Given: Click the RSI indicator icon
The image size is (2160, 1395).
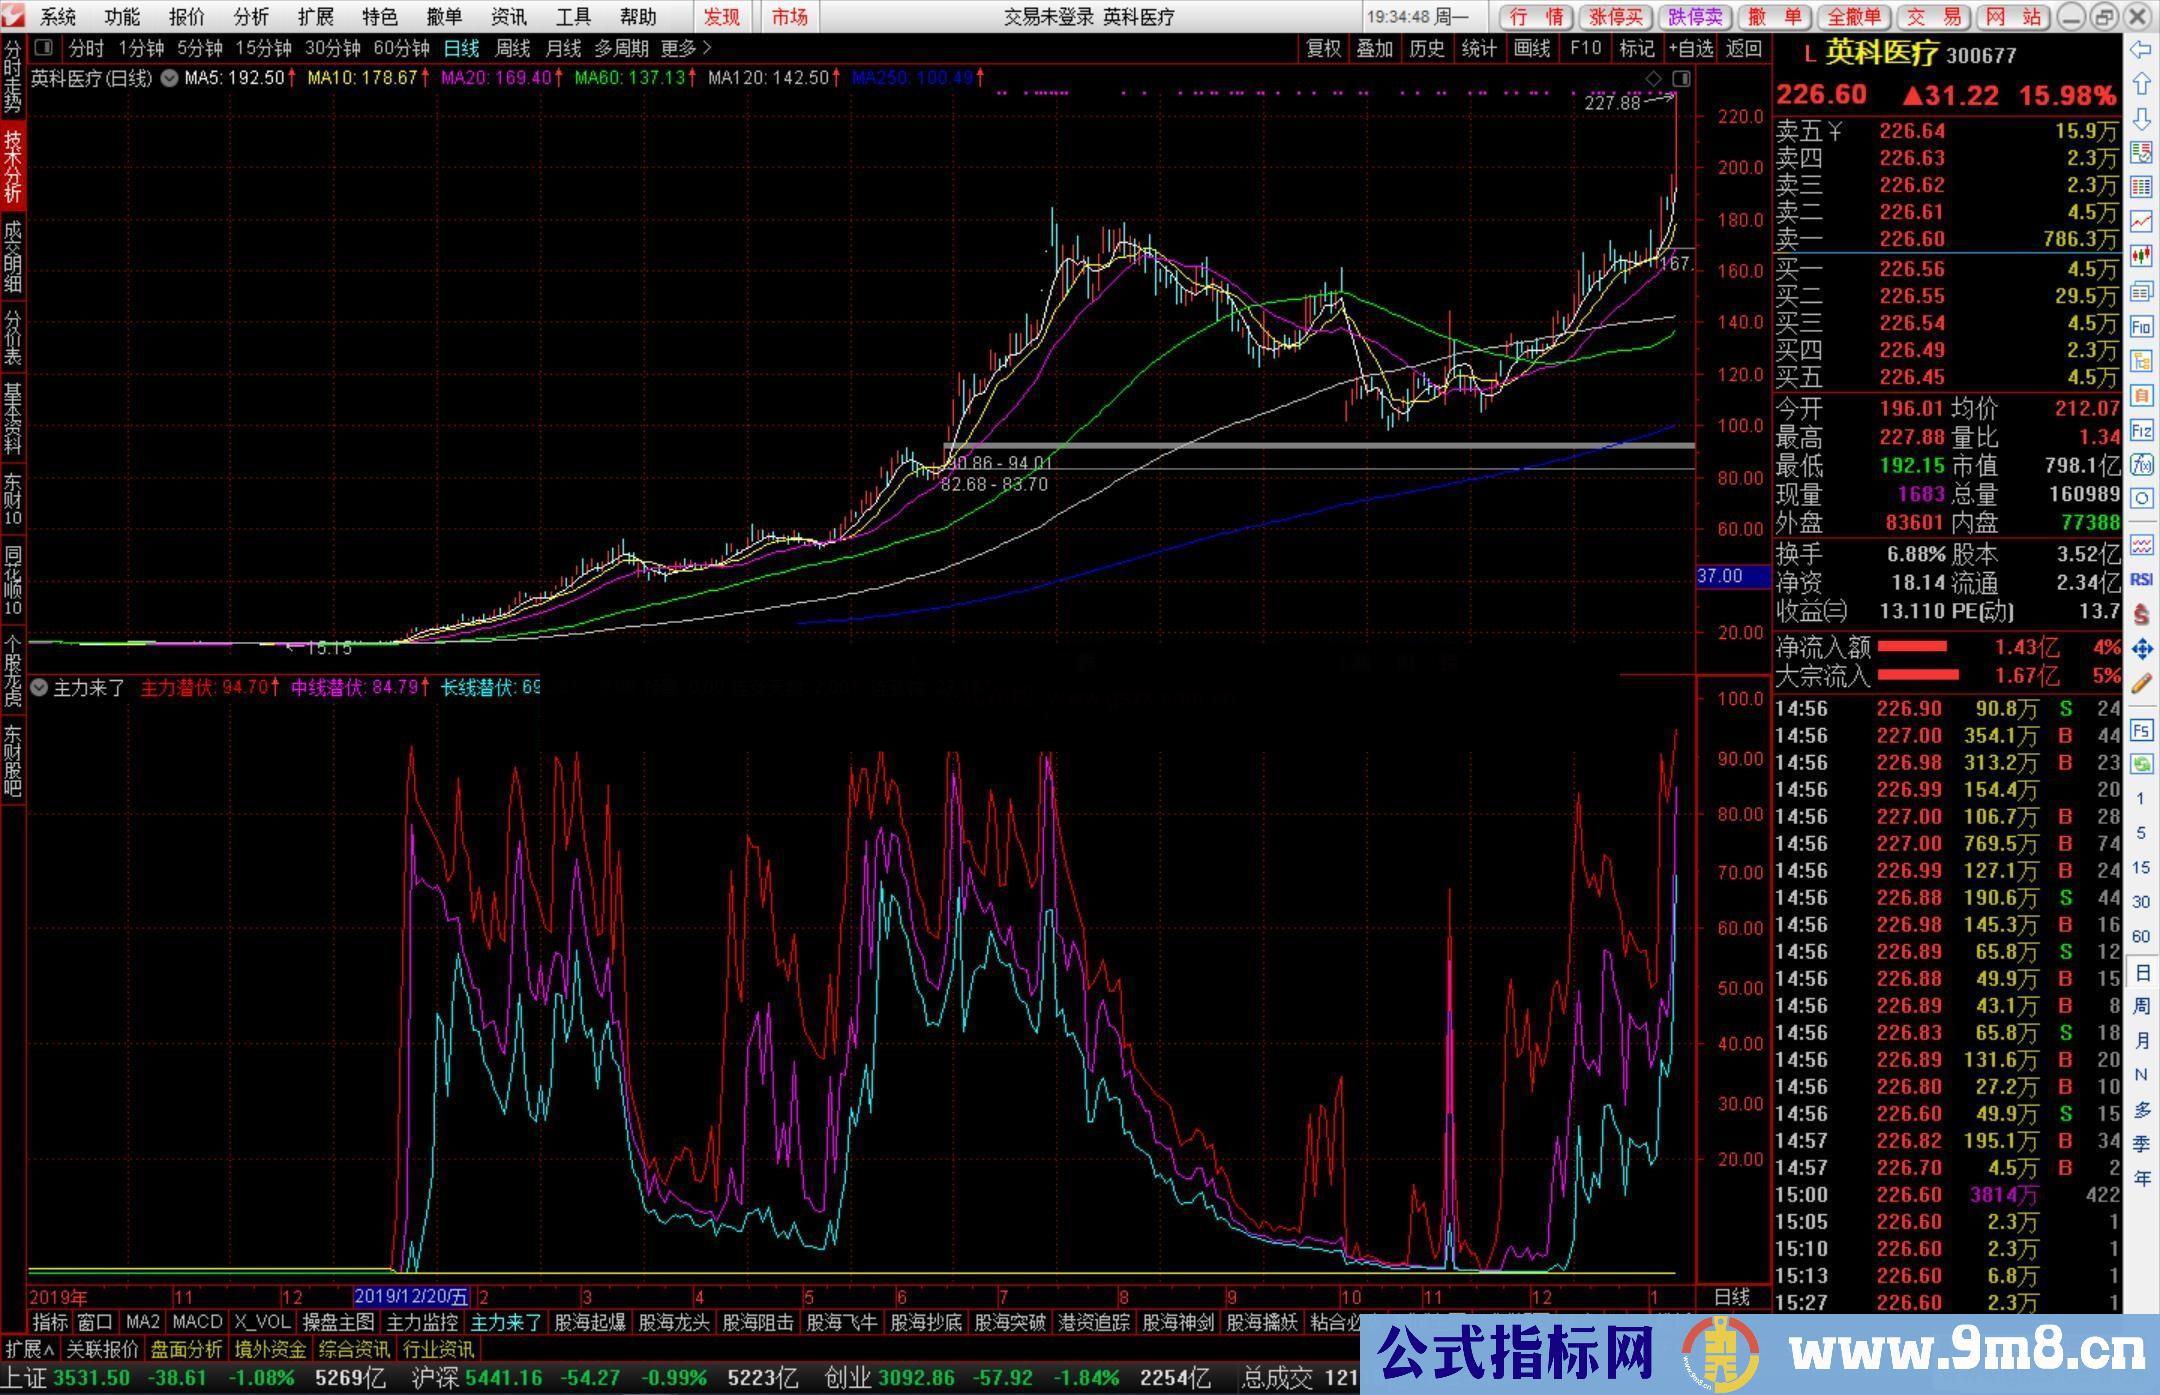Looking at the screenshot, I should (x=2141, y=579).
